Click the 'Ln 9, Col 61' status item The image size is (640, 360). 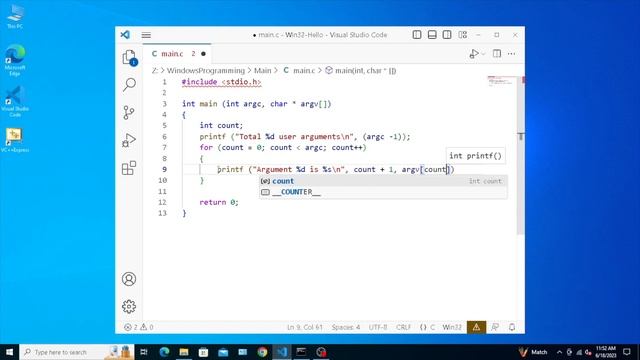click(304, 327)
